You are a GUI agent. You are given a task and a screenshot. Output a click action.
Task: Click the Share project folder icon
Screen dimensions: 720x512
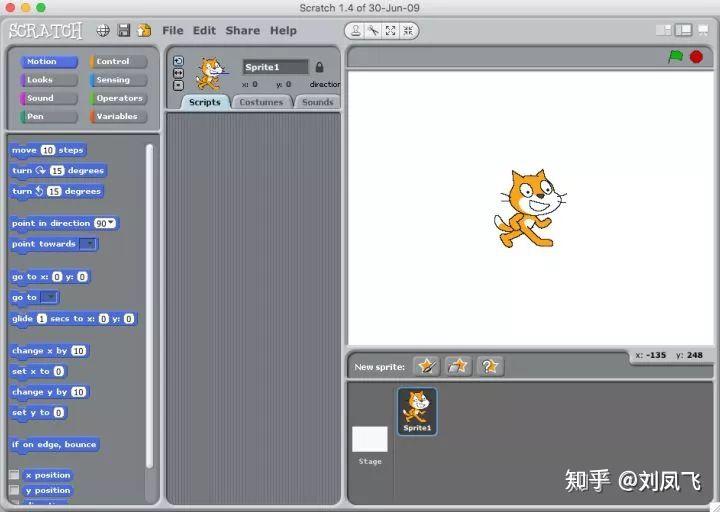(144, 31)
